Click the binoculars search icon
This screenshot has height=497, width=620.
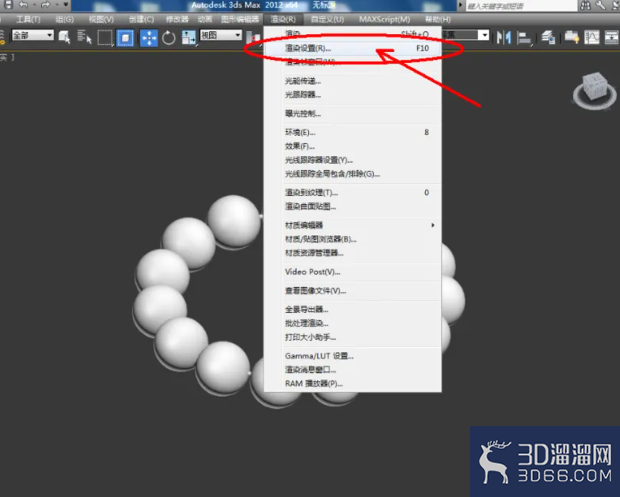(585, 5)
